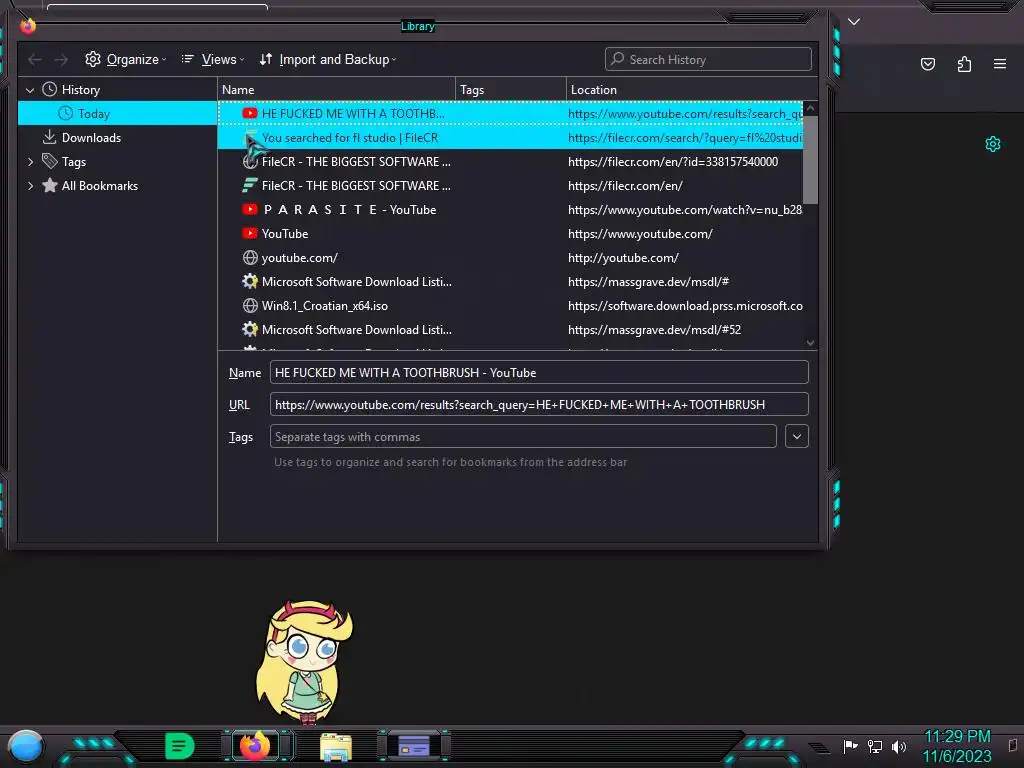Click the Tags input field
The width and height of the screenshot is (1024, 768).
522,436
